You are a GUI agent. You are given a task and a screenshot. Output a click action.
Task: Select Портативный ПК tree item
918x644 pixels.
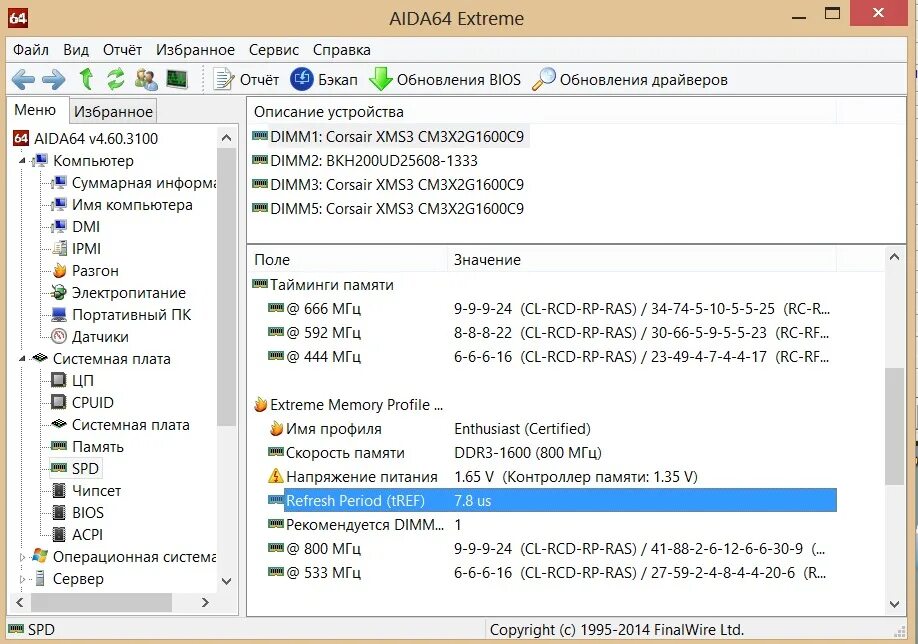pos(121,315)
